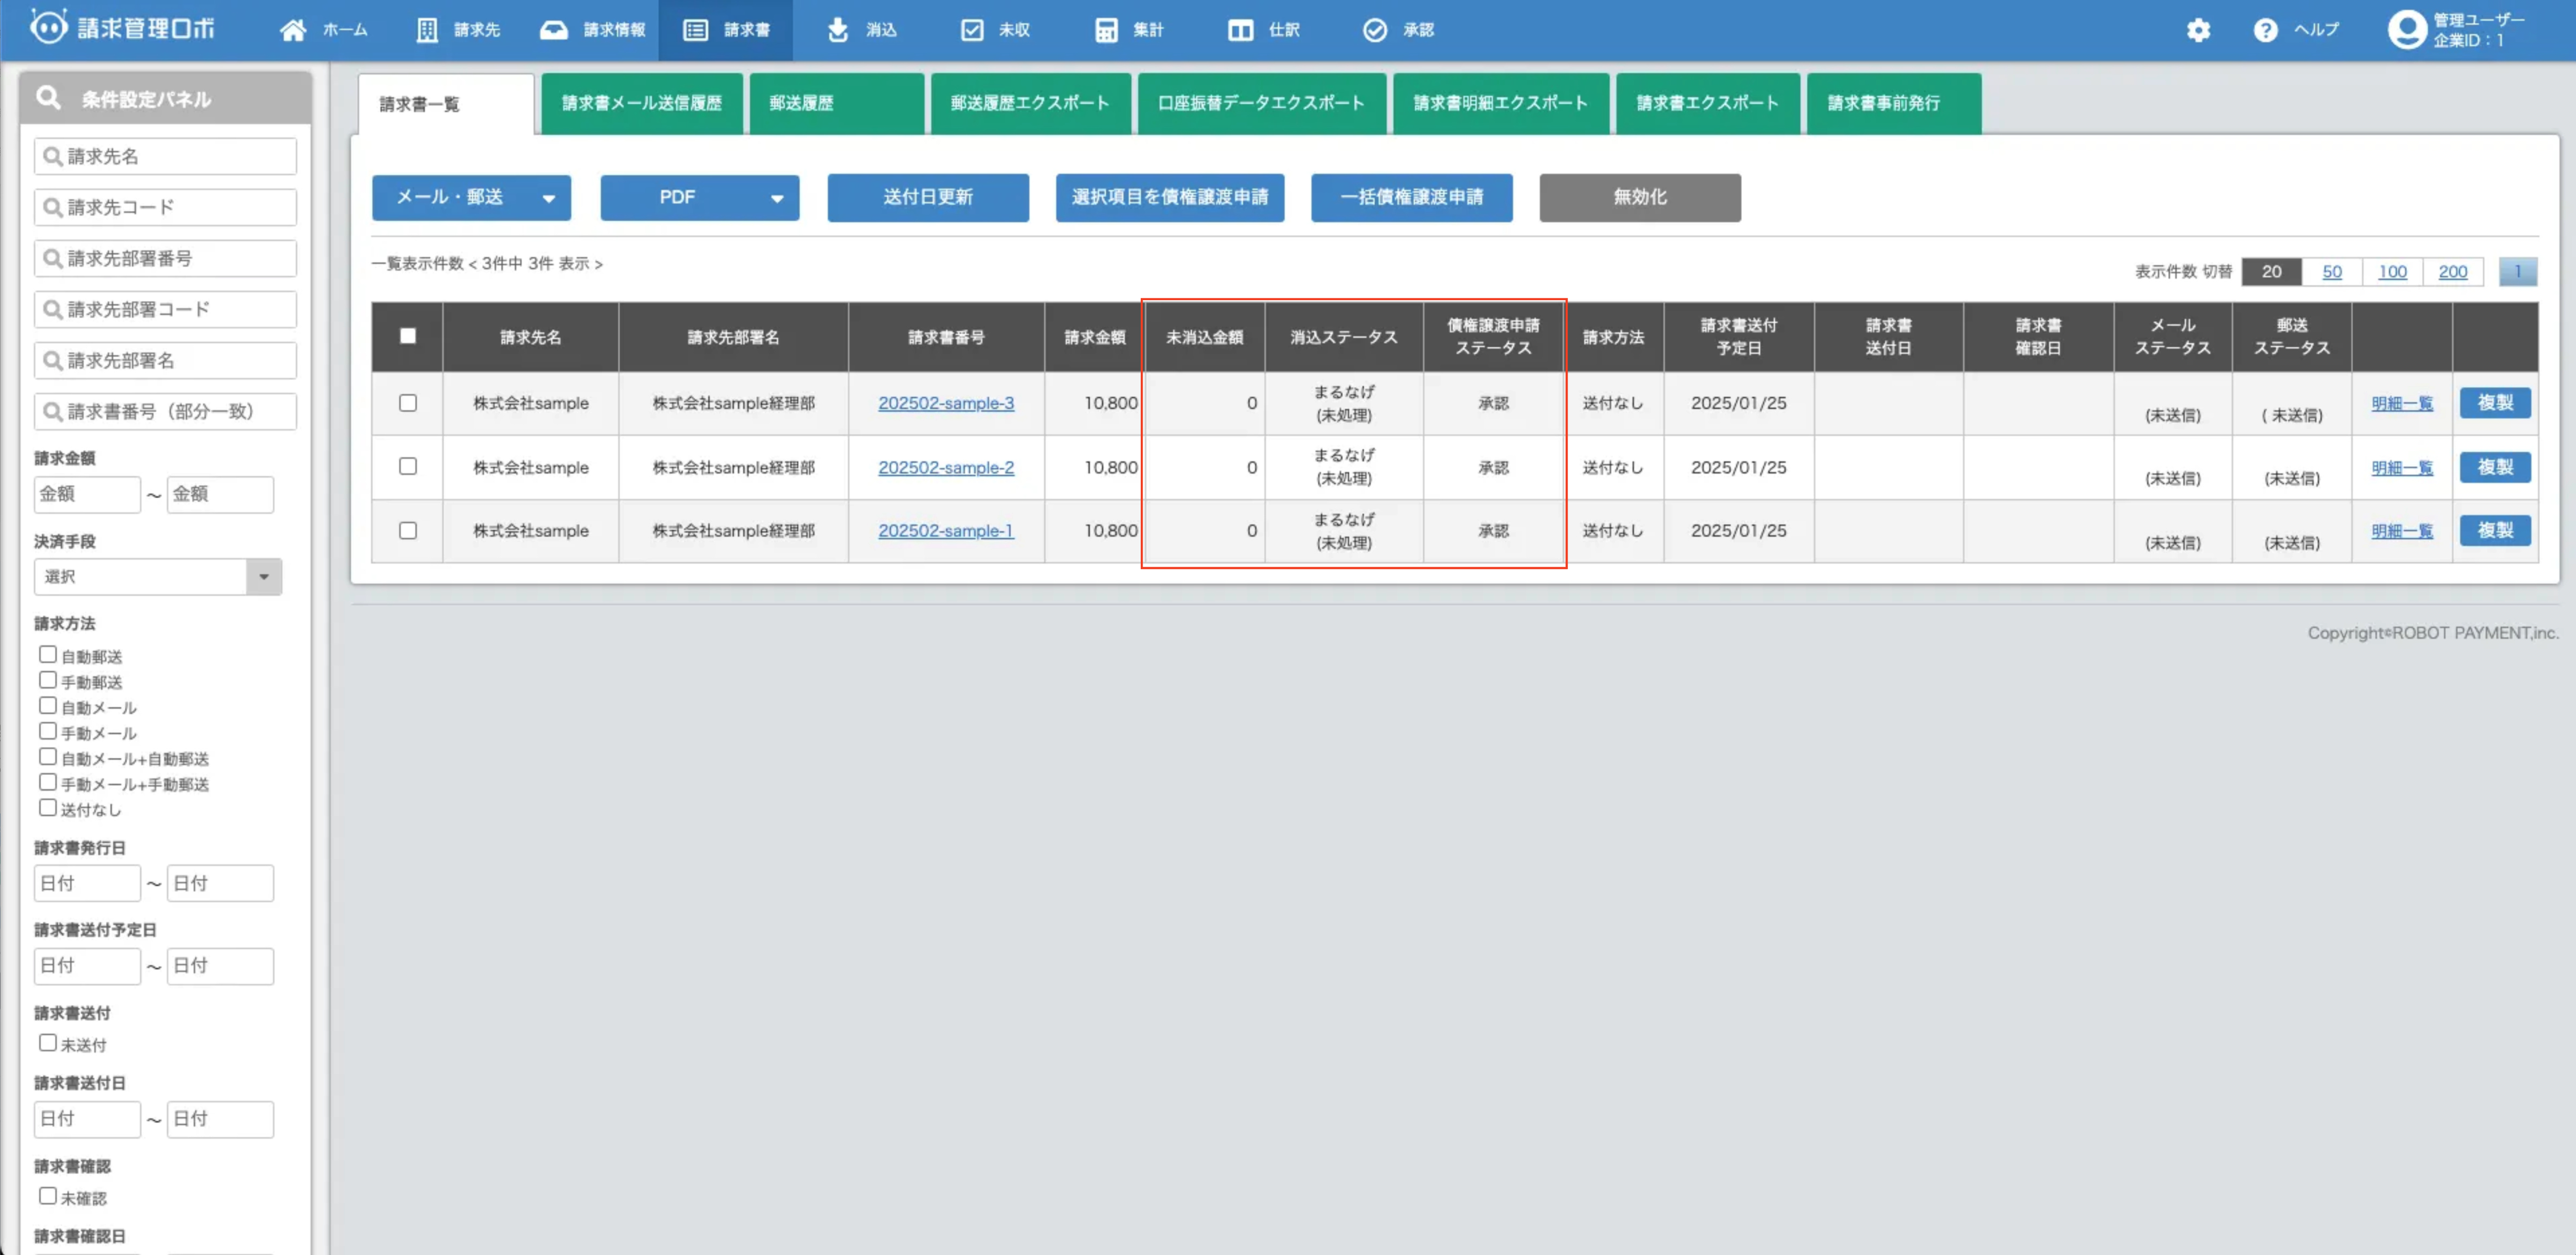Tick the checkbox for row 202502-sample-2
This screenshot has height=1255, width=2576.
tap(408, 466)
